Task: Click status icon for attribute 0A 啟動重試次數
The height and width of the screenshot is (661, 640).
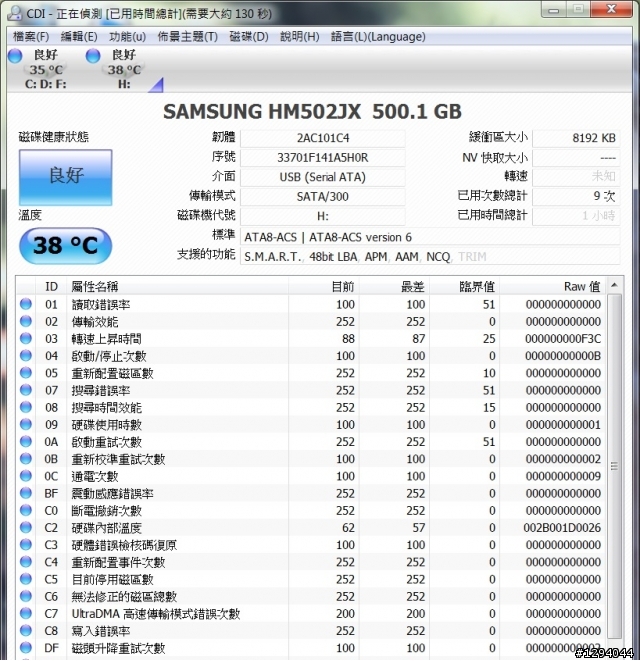Action: (x=26, y=441)
